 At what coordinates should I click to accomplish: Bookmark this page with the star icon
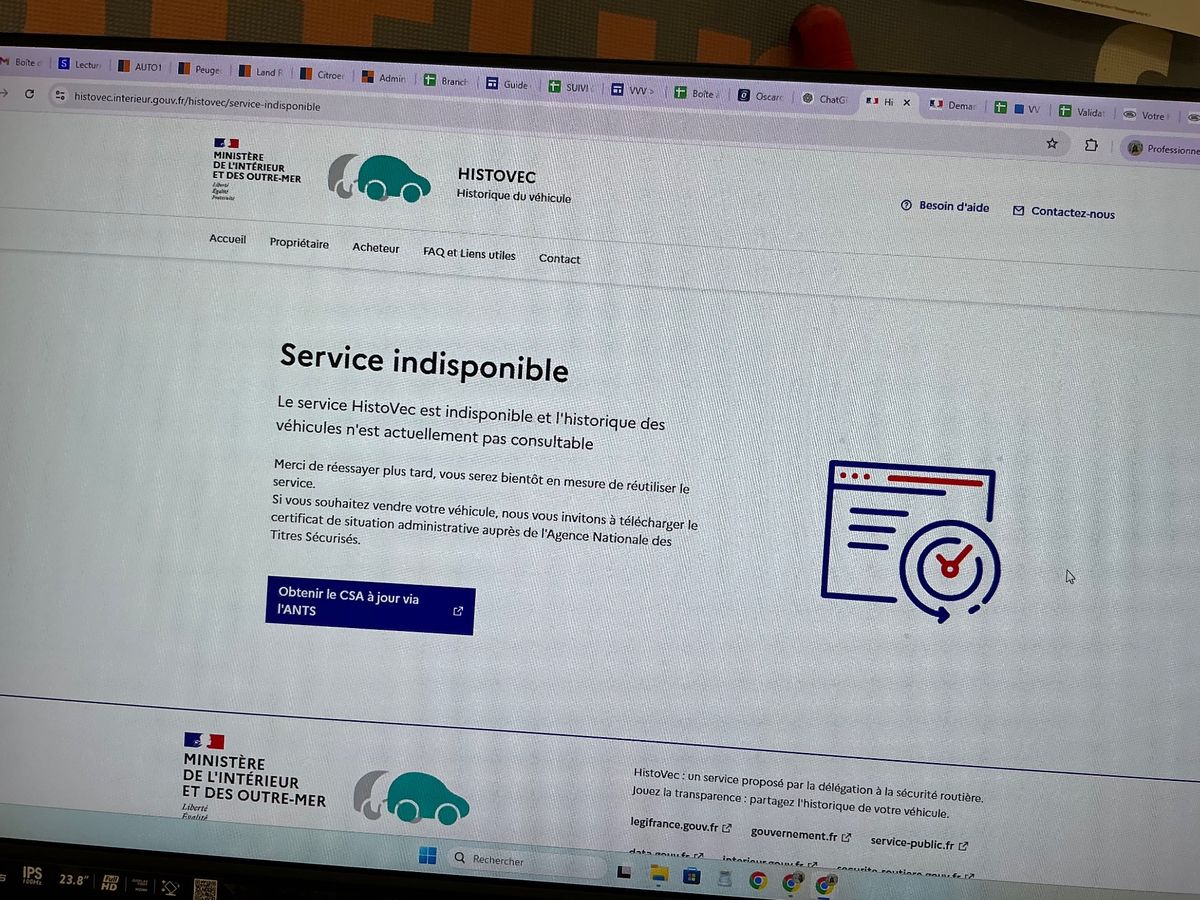(1052, 144)
